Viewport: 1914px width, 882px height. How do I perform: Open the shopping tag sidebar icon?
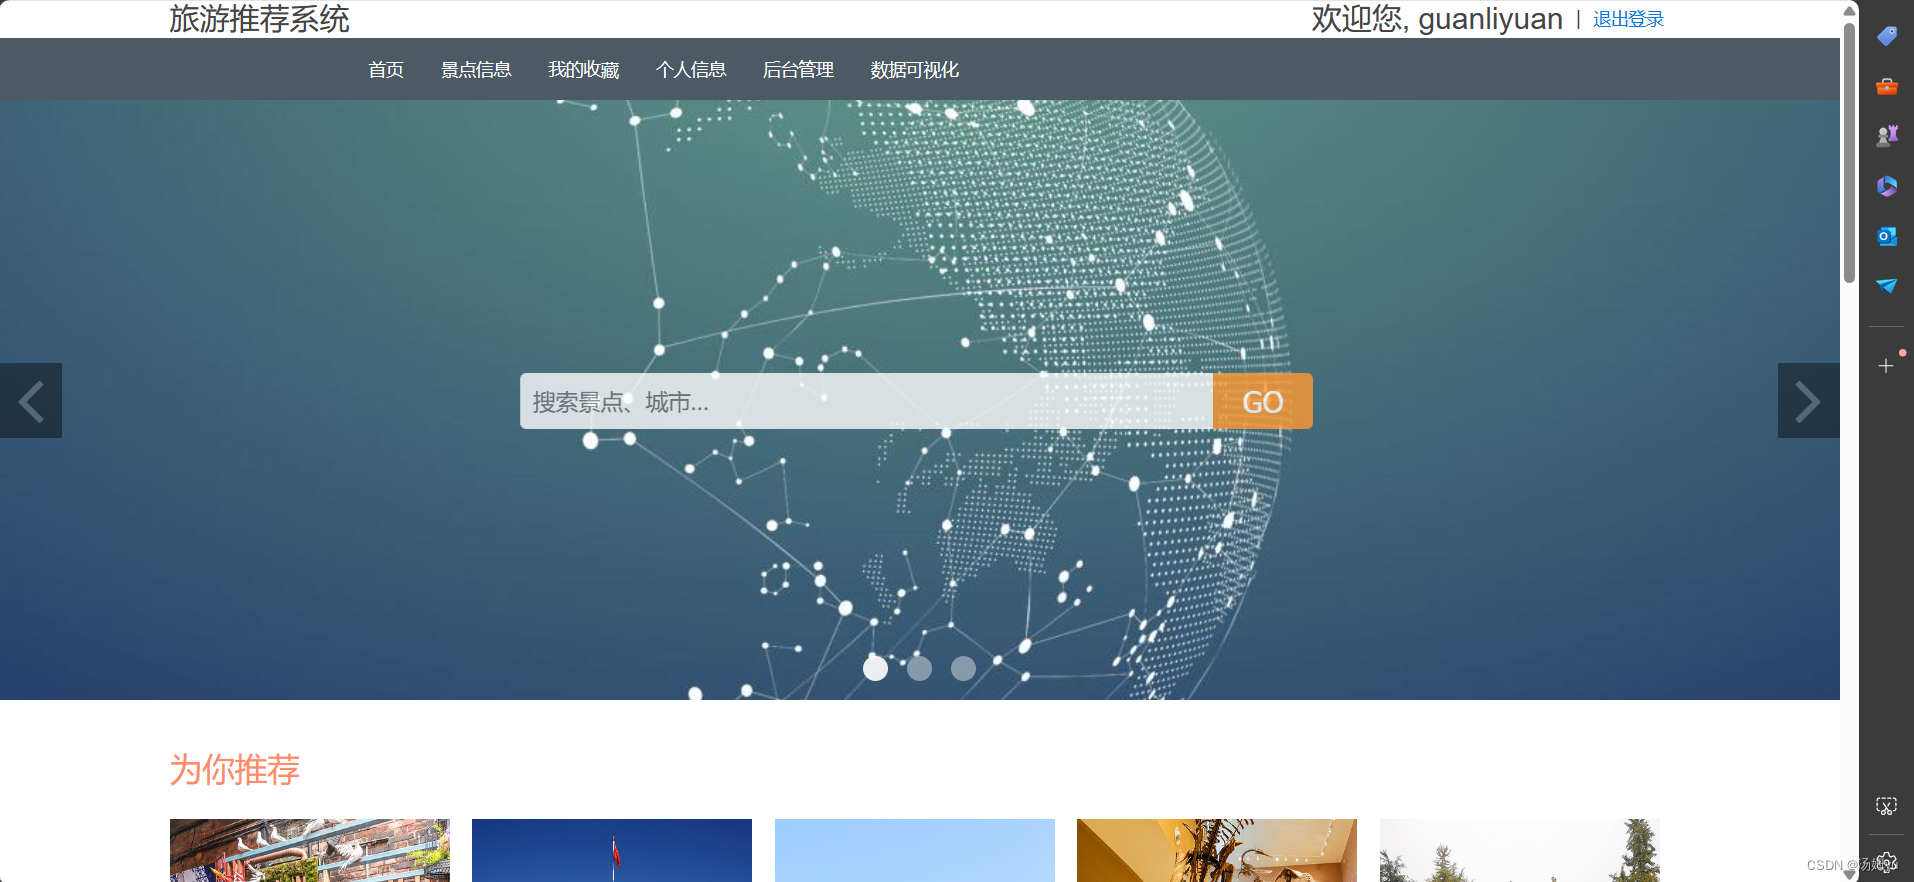[1887, 36]
